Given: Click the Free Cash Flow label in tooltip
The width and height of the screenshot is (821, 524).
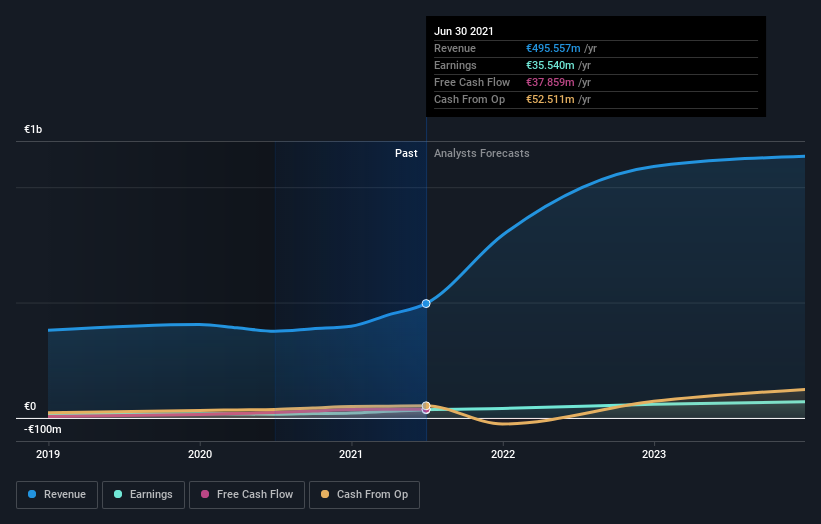Looking at the screenshot, I should (472, 82).
